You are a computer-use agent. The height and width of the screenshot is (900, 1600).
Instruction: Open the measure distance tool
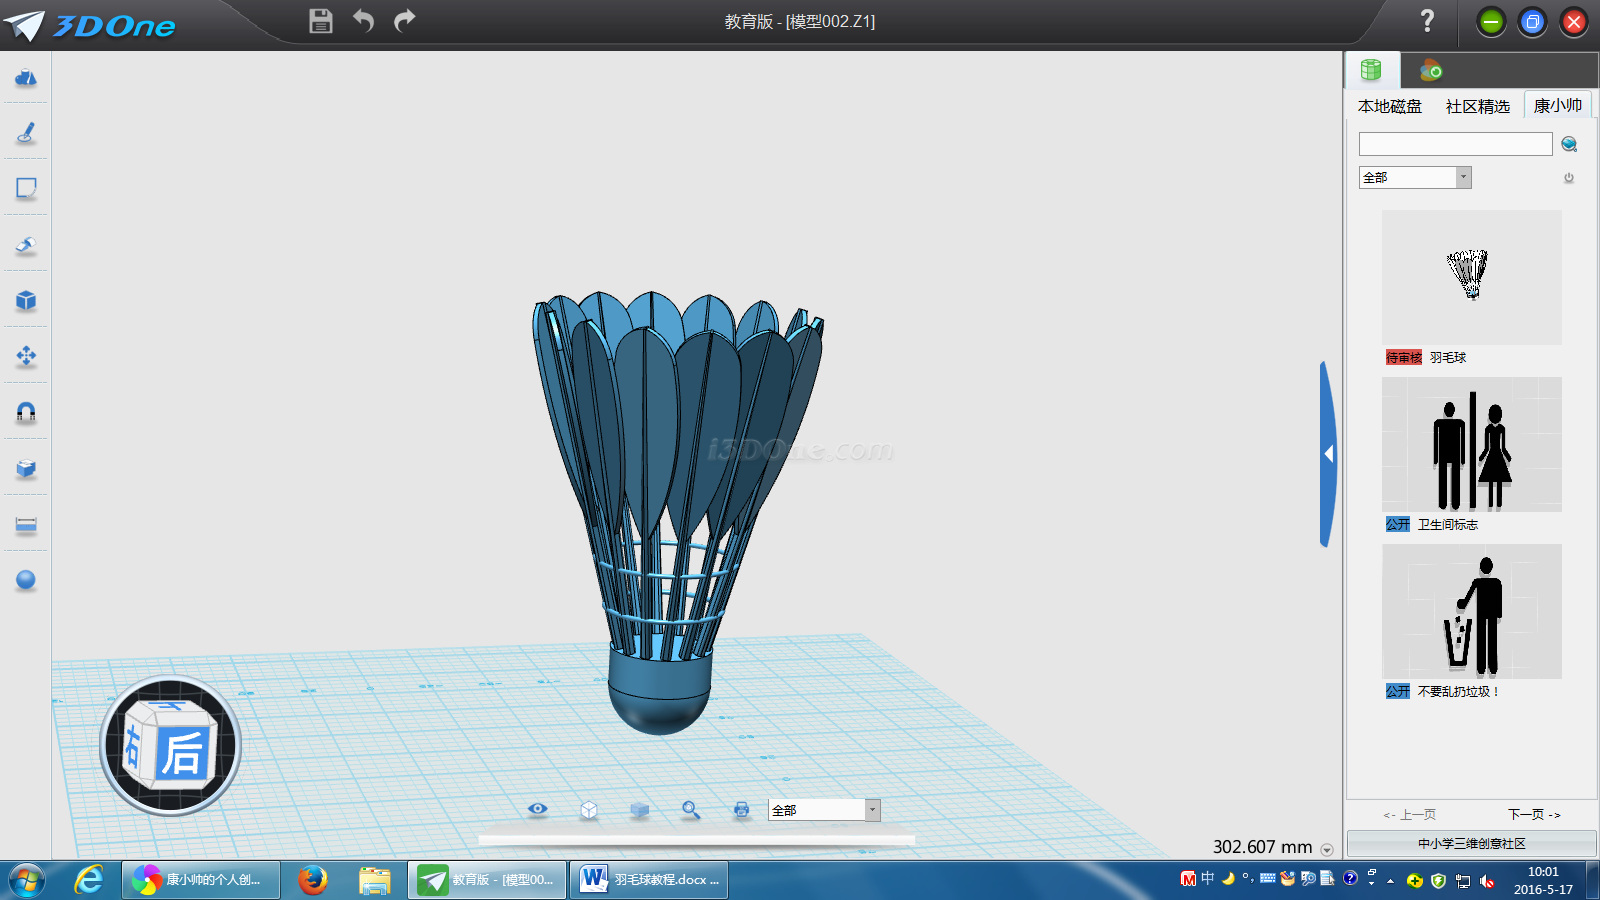point(26,525)
